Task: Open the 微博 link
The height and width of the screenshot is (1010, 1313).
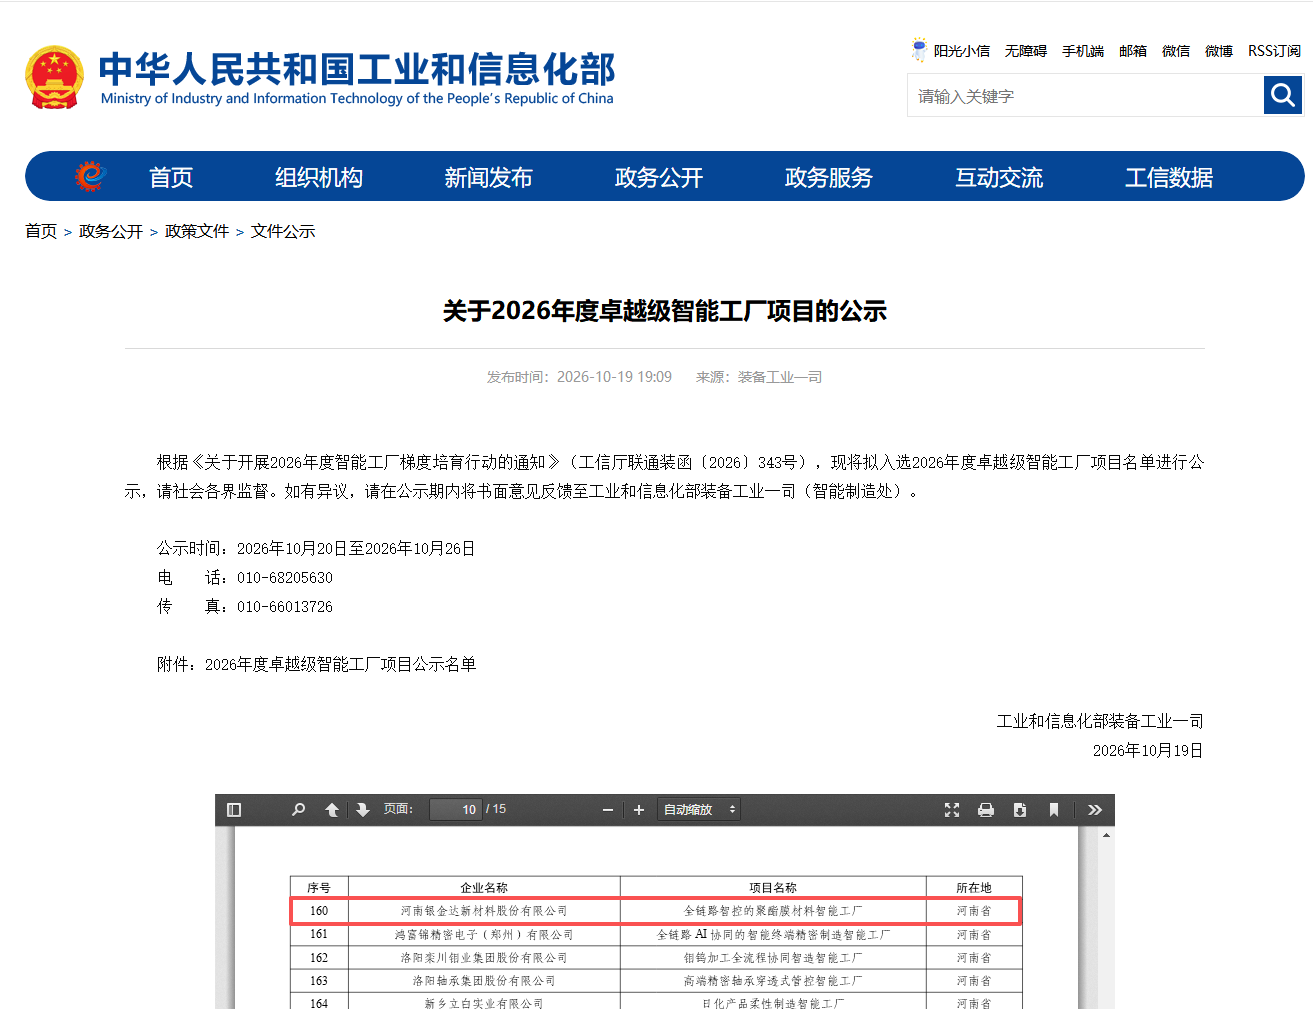Action: tap(1219, 51)
